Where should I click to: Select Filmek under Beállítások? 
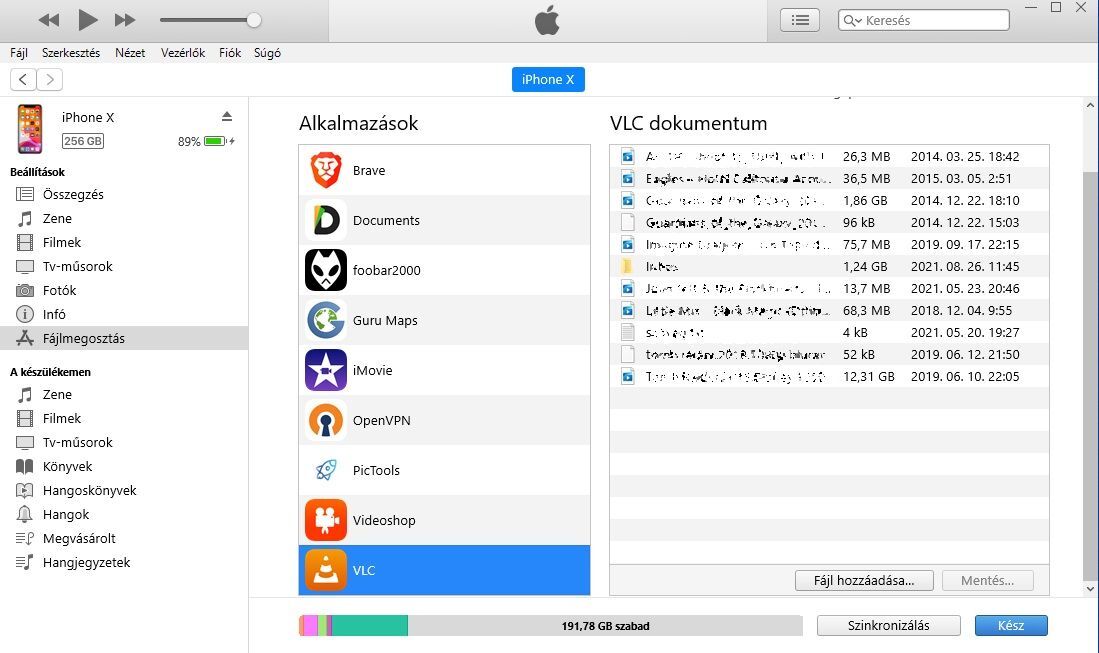124,242
